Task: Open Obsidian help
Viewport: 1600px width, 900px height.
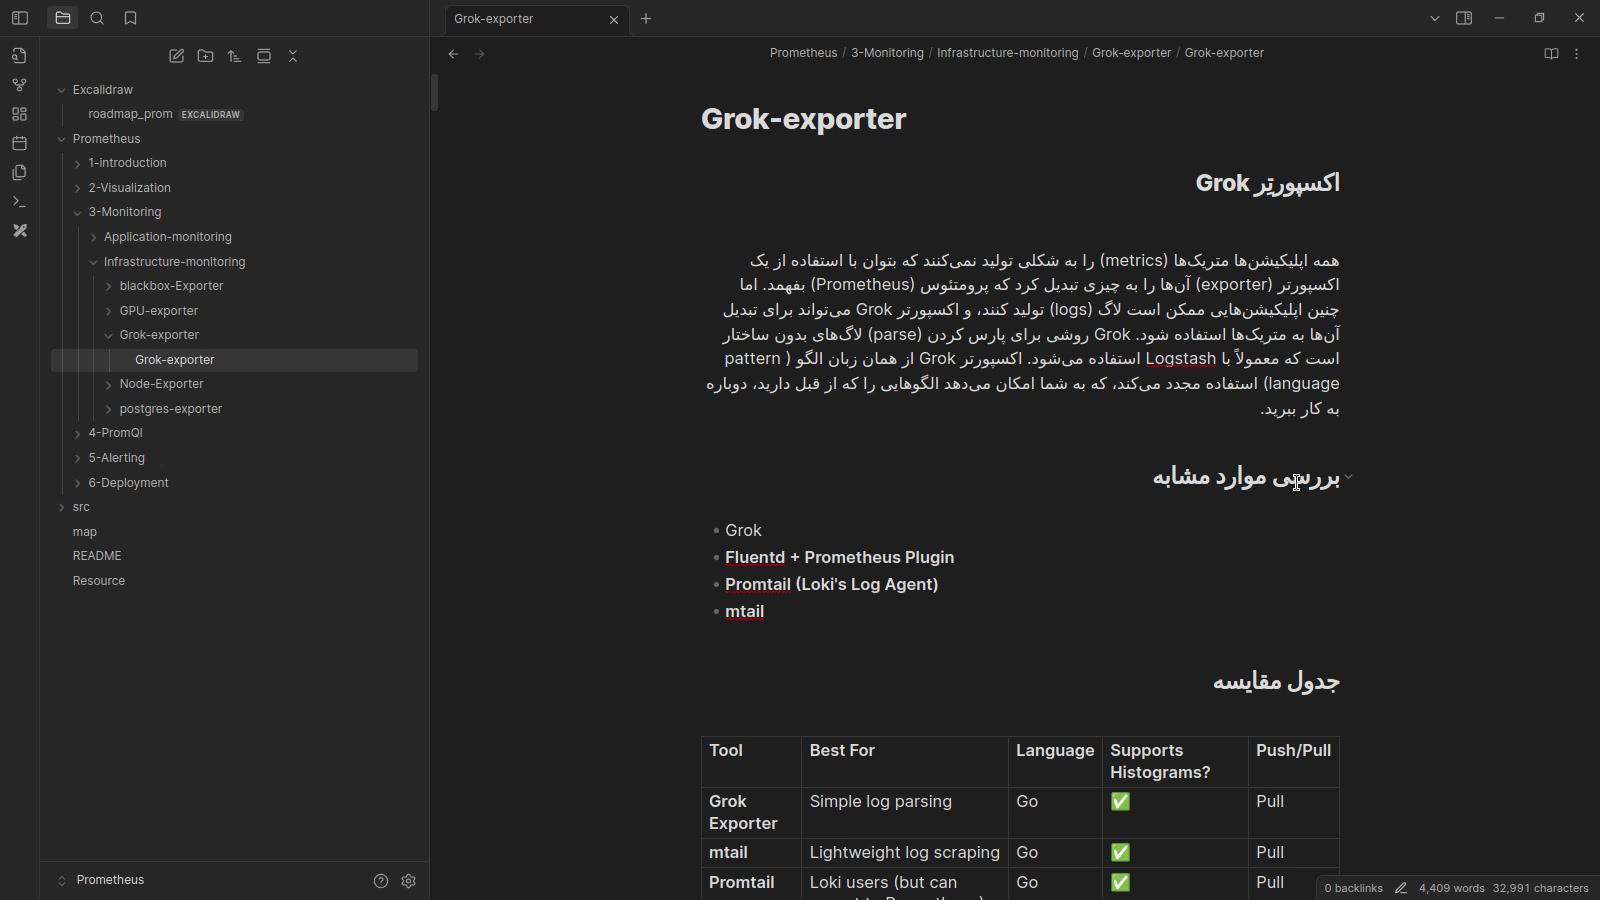Action: pos(380,881)
